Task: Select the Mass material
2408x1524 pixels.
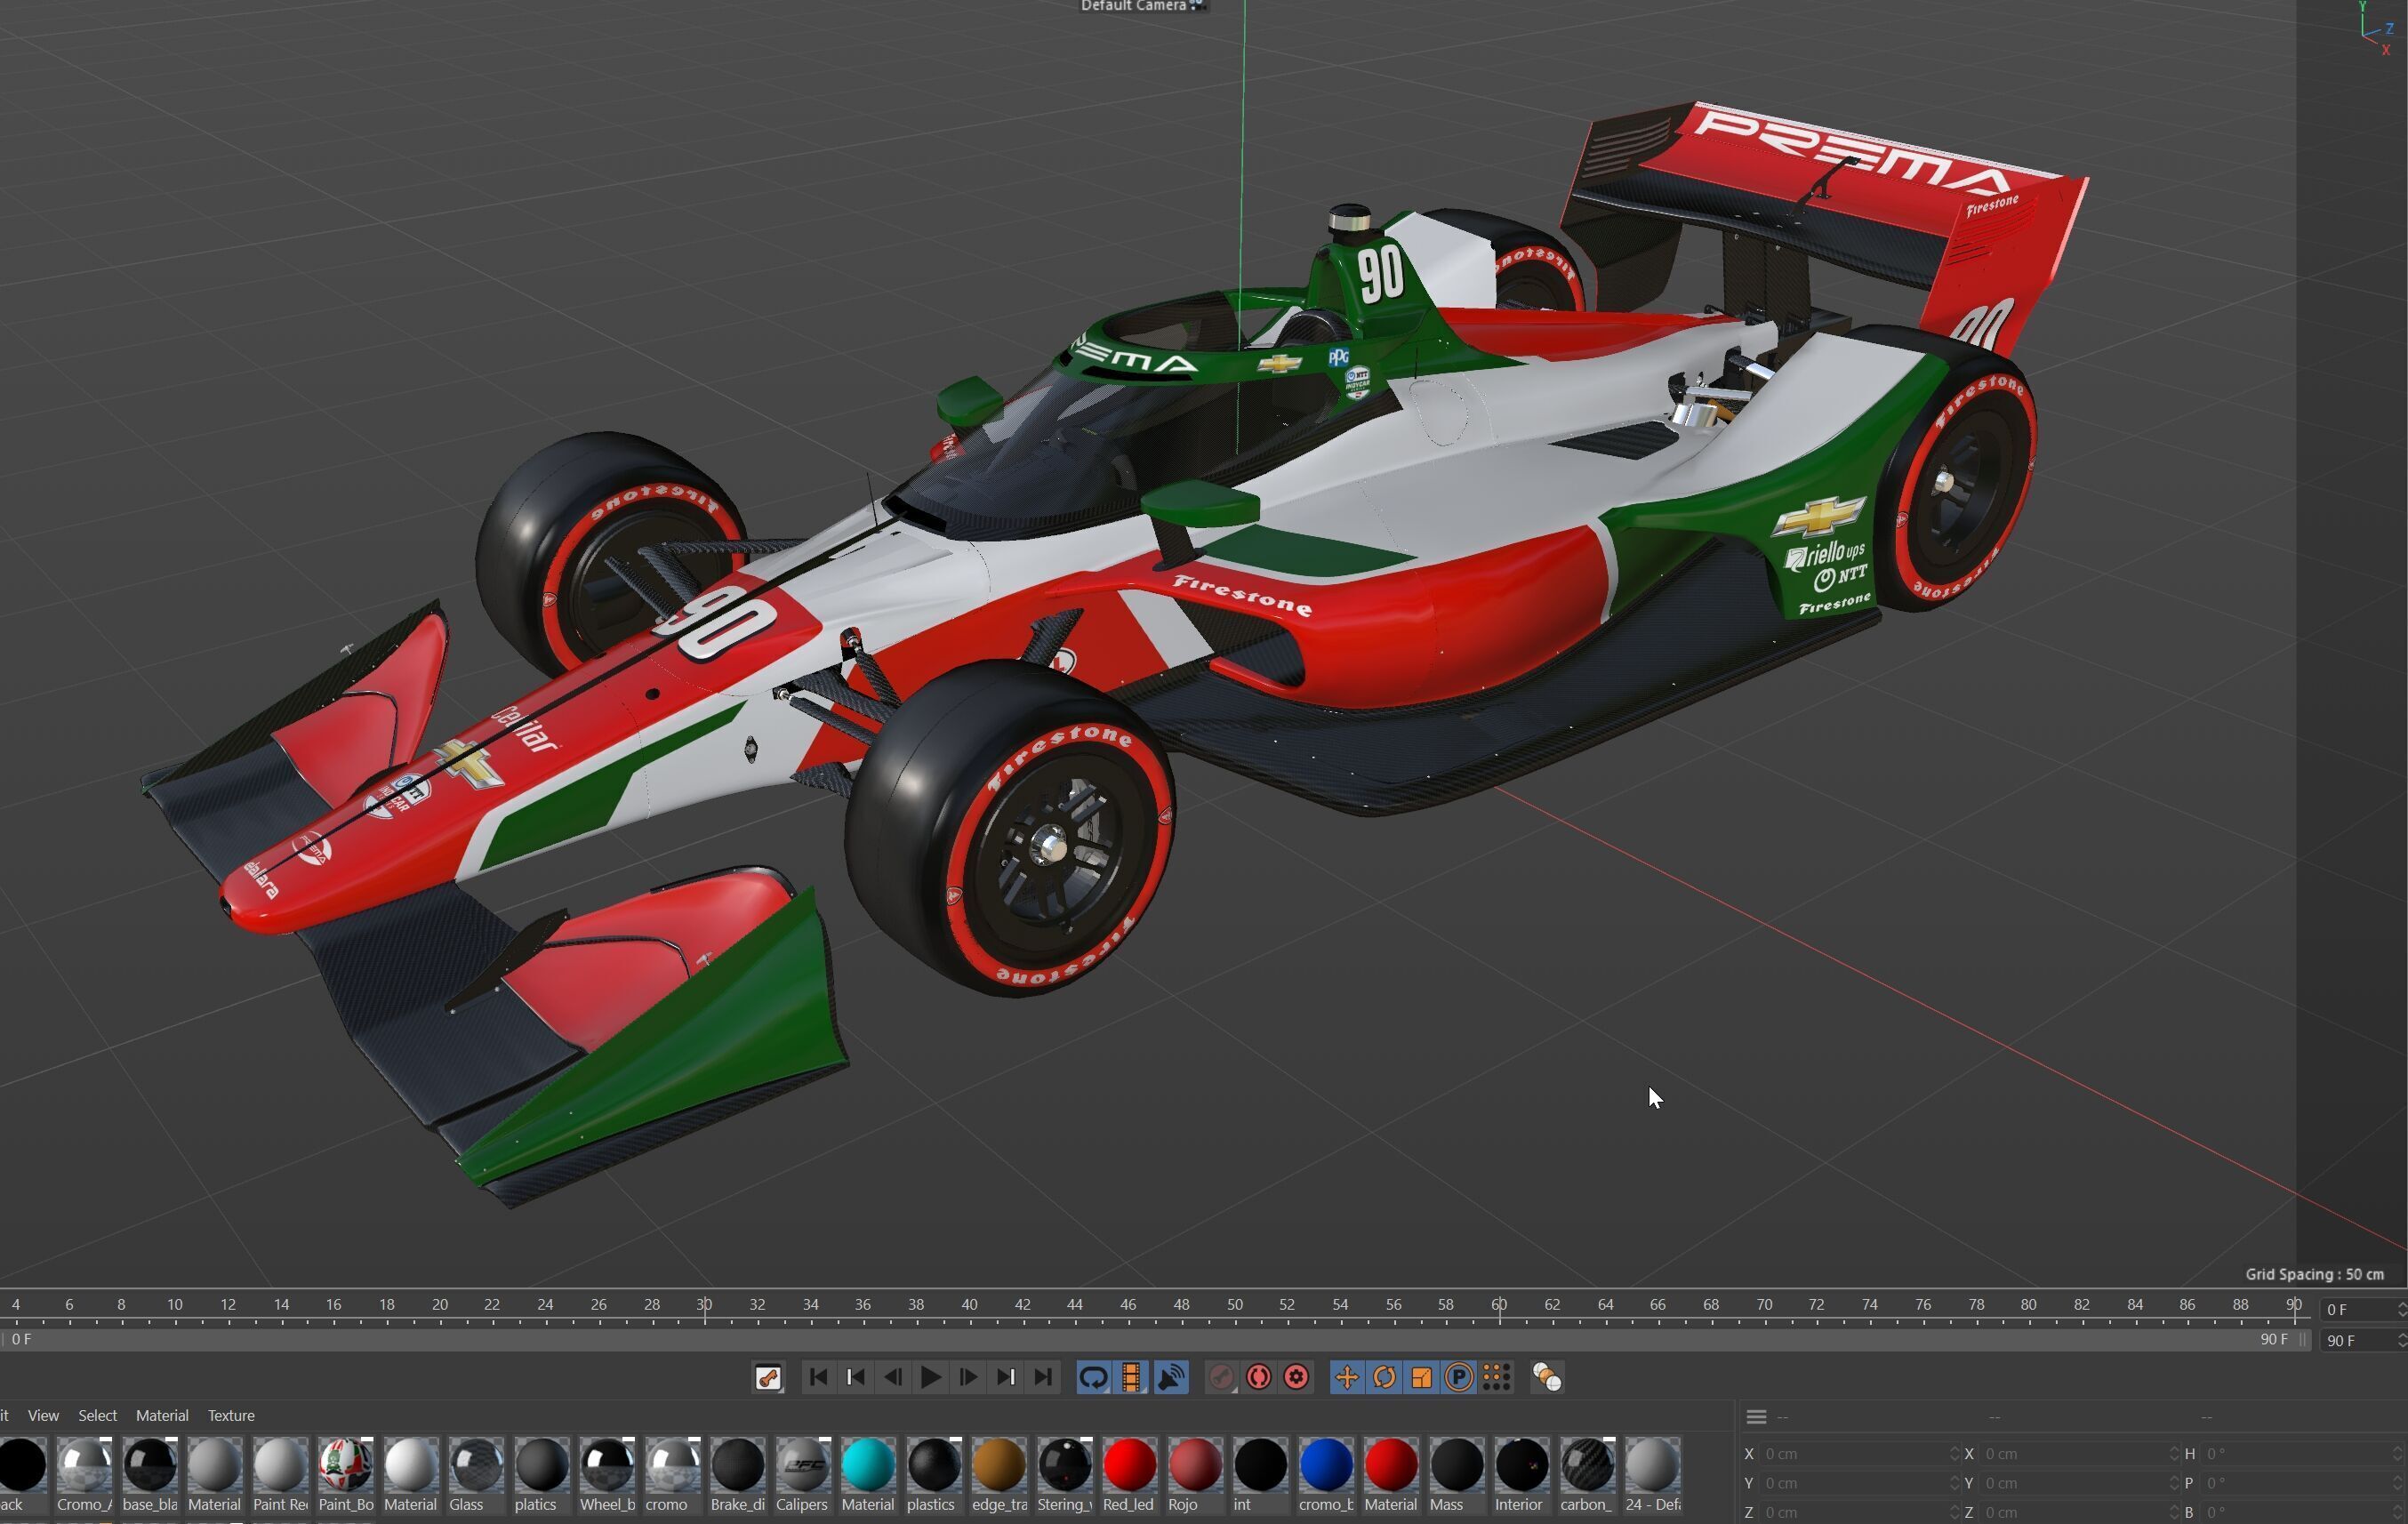Action: [1457, 1465]
